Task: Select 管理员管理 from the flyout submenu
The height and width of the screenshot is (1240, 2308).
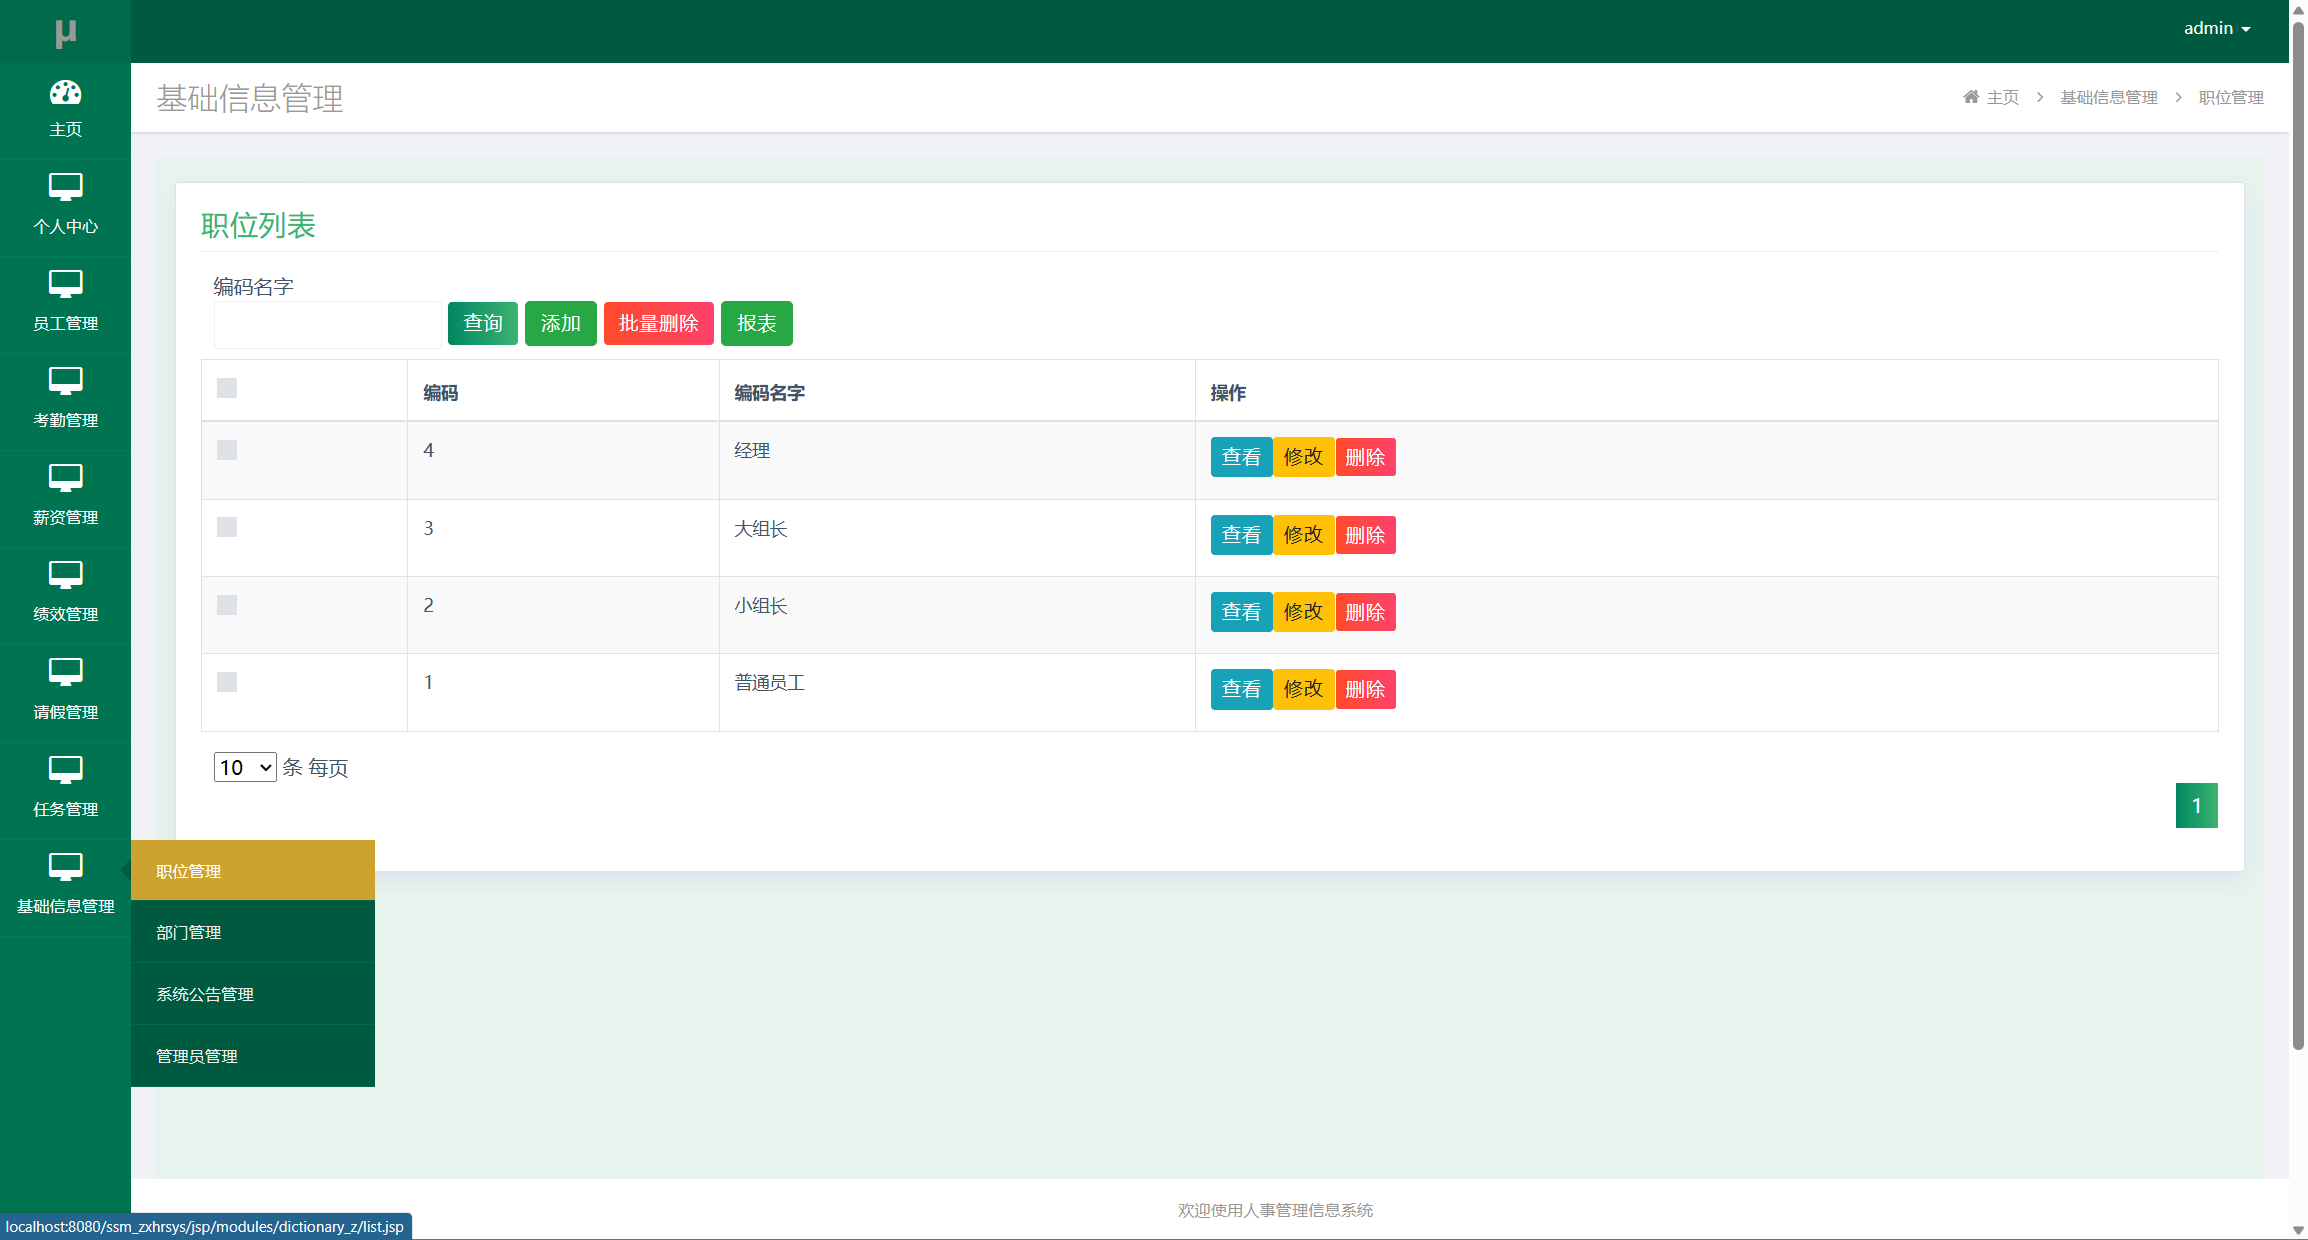Action: tap(197, 1056)
